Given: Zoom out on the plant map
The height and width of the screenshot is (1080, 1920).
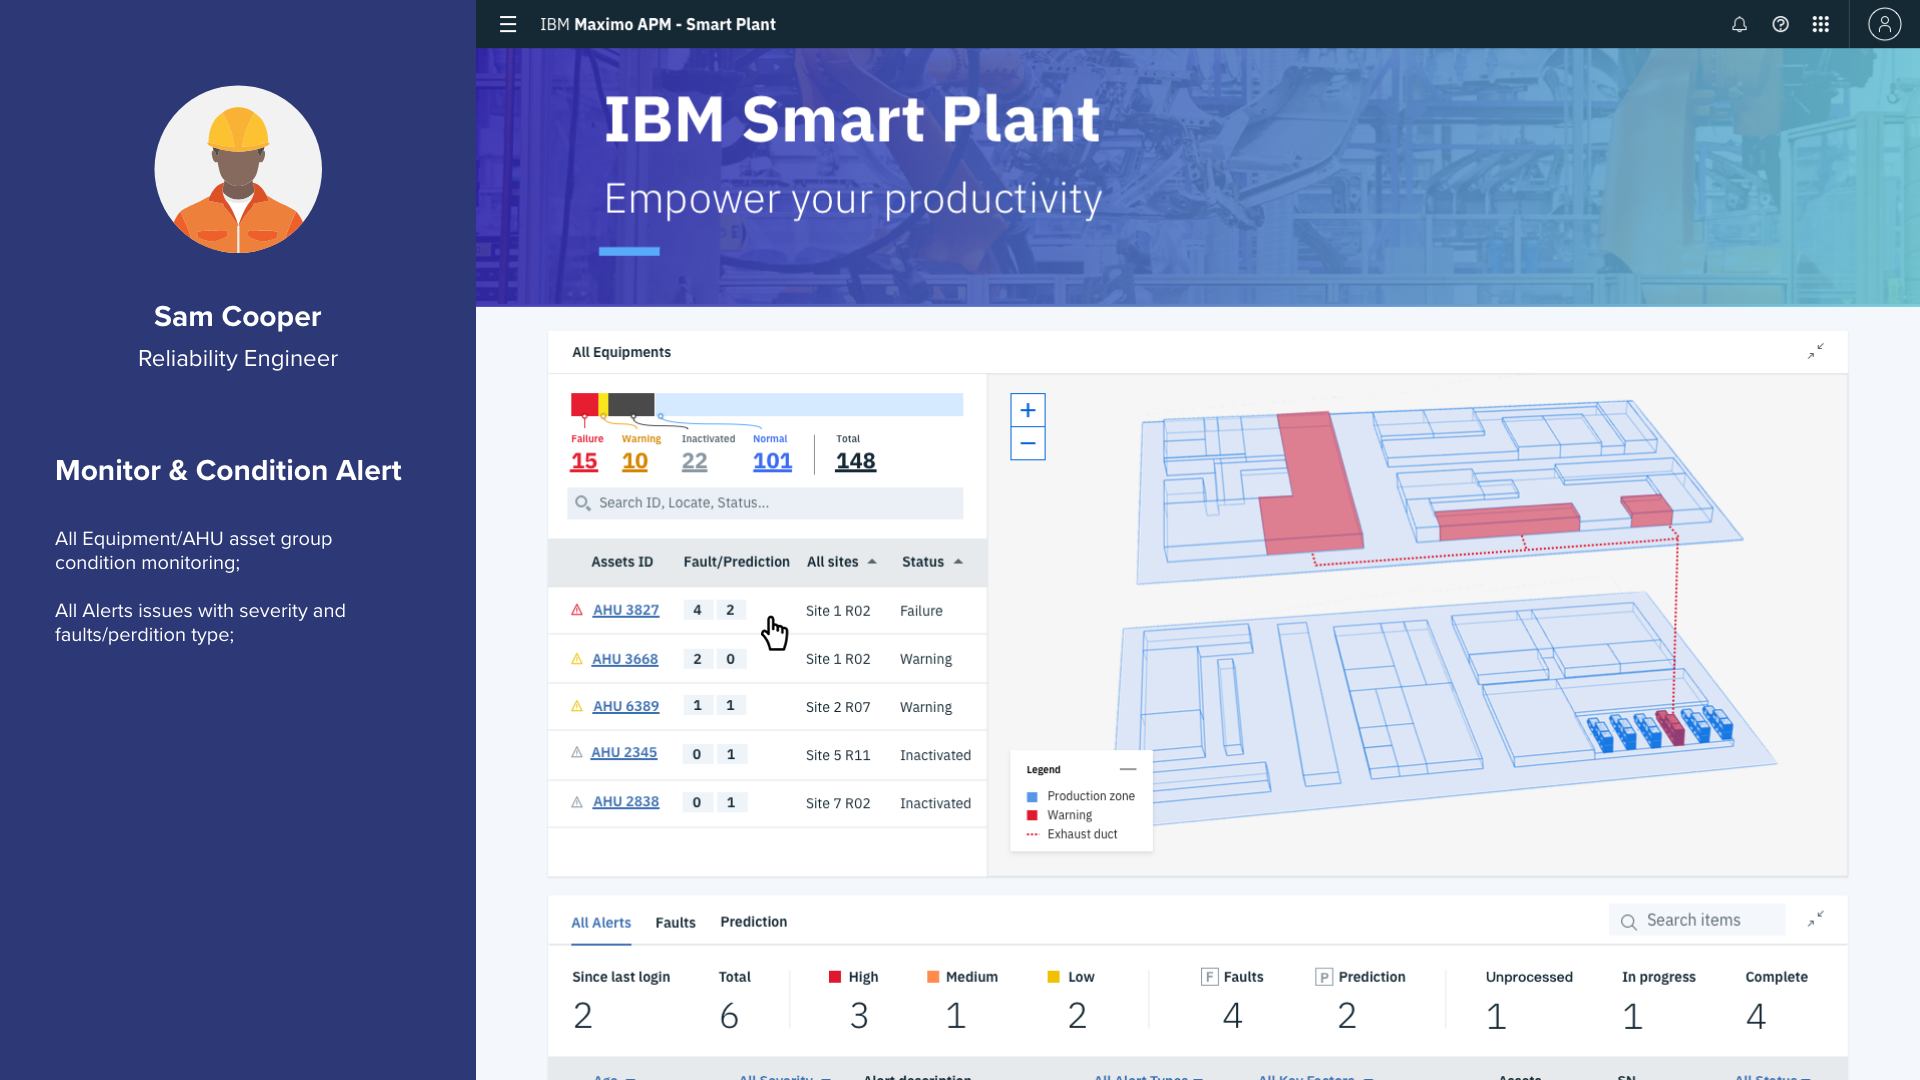Looking at the screenshot, I should click(1027, 443).
